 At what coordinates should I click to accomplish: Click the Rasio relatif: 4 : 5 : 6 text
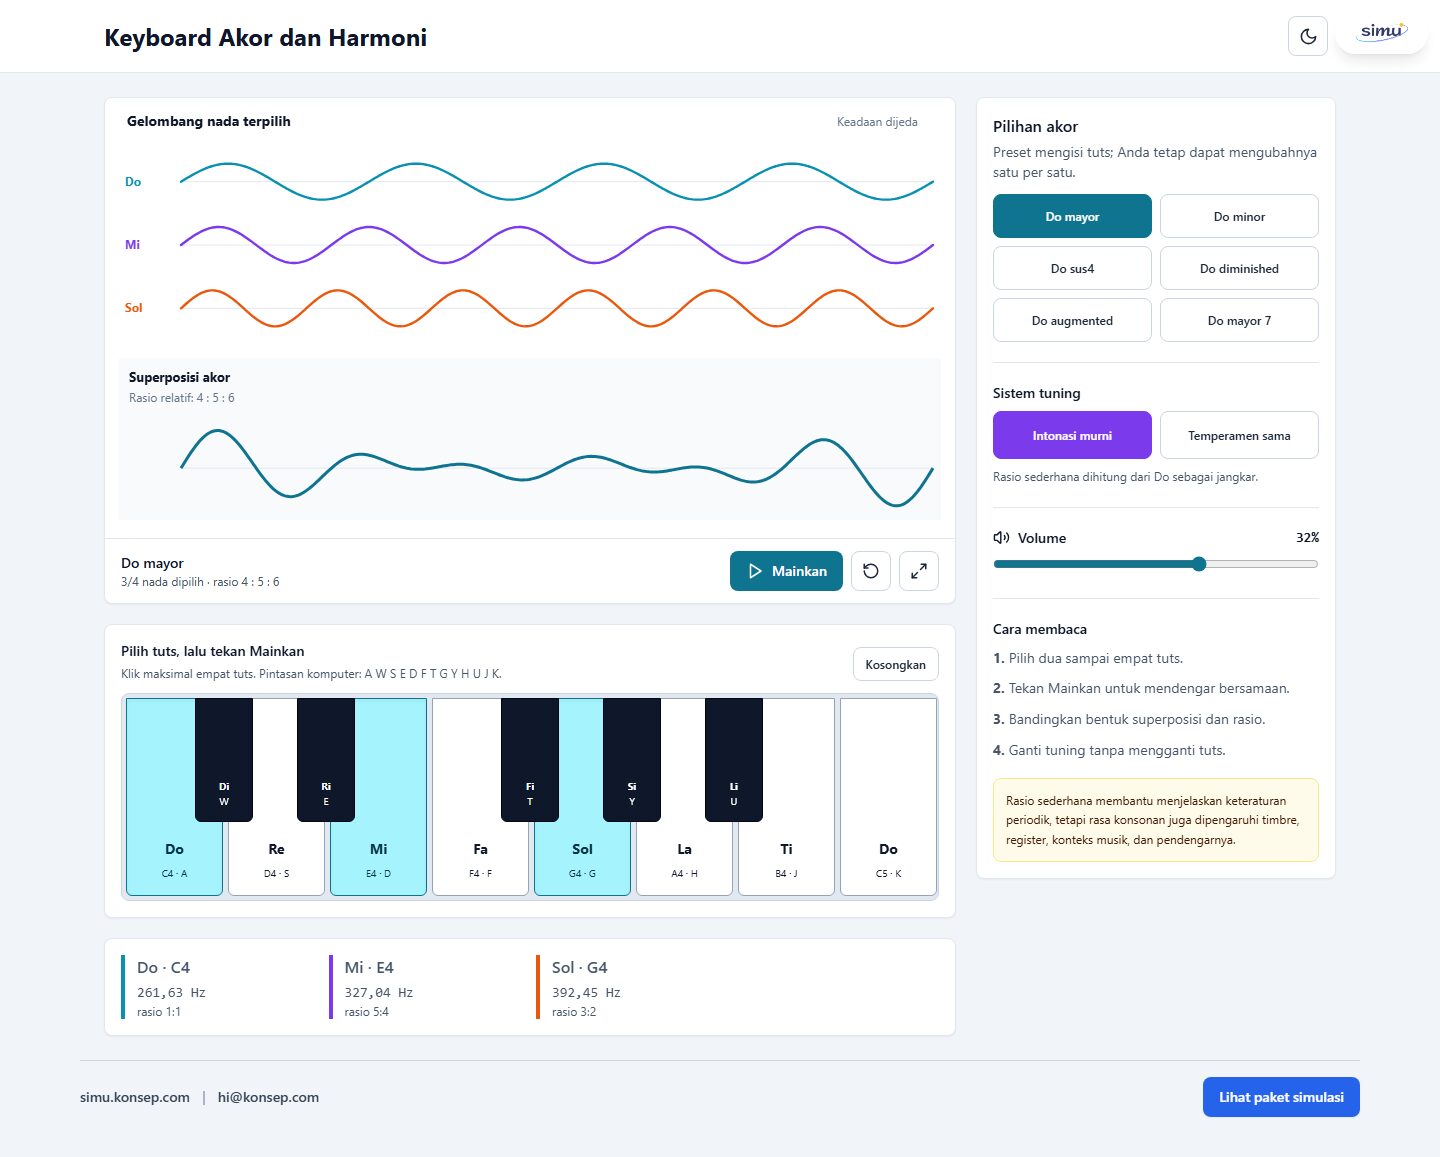coord(182,398)
